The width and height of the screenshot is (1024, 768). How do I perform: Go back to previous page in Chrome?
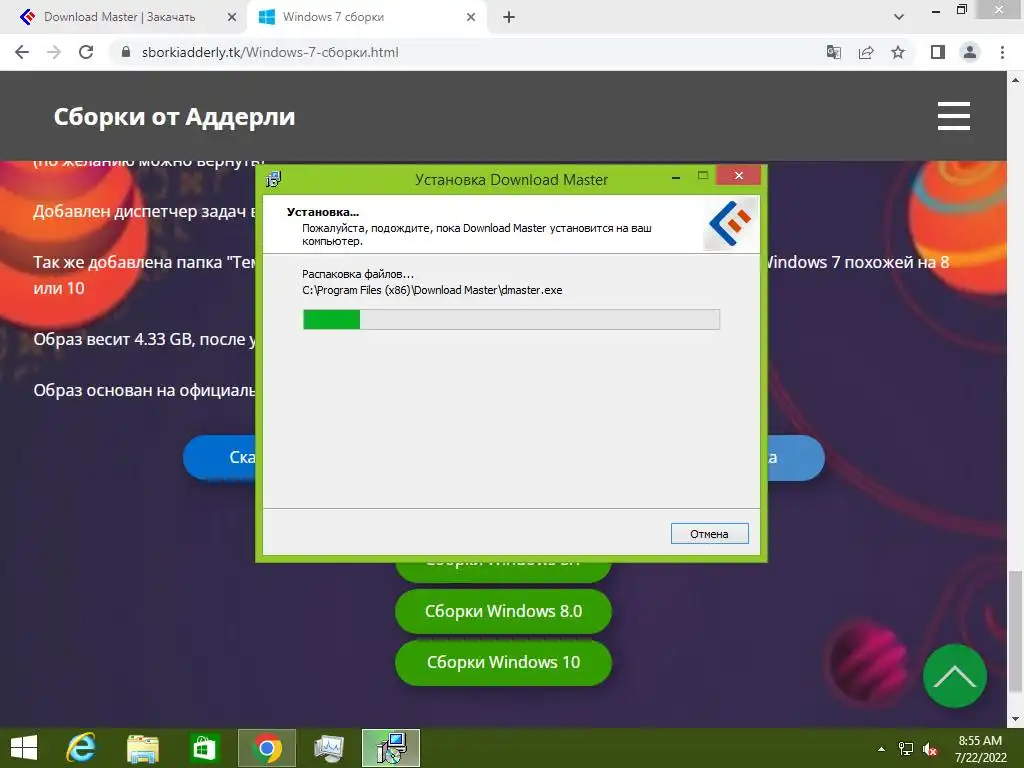[x=22, y=52]
